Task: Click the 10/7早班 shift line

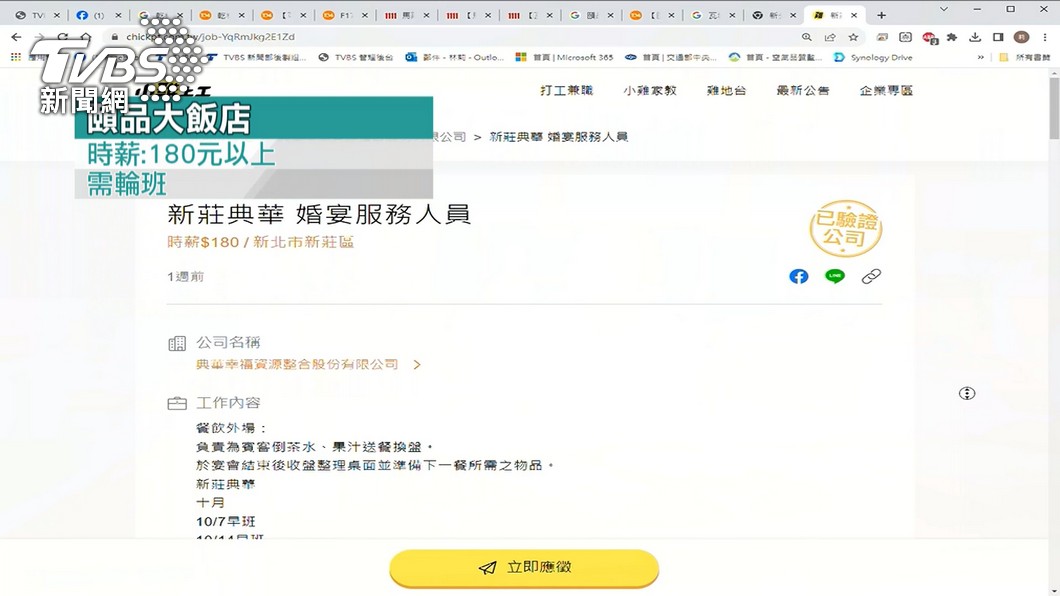Action: tap(226, 522)
